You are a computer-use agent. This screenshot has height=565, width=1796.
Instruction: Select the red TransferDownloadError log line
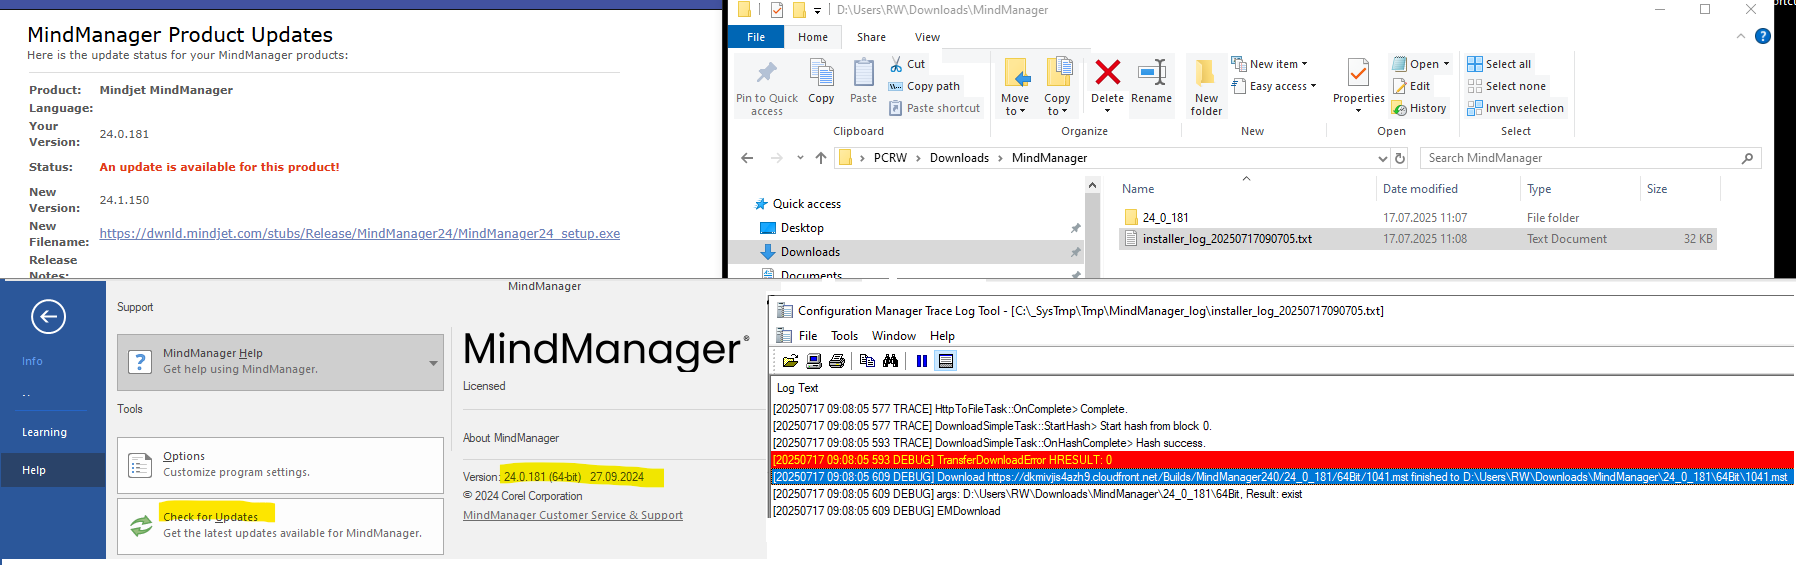click(1282, 460)
